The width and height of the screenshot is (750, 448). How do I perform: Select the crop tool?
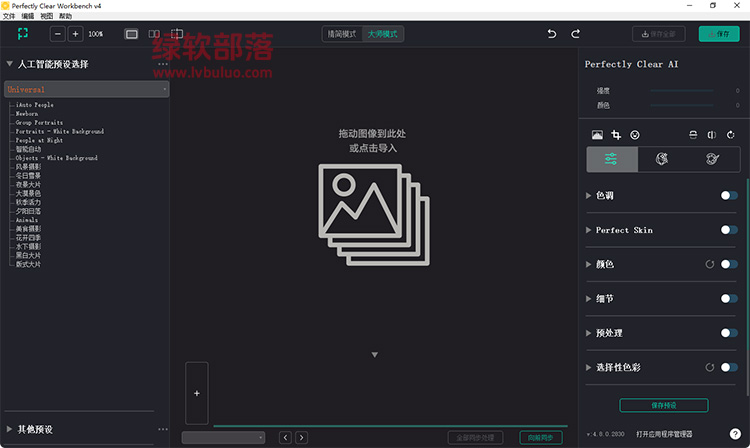tap(616, 135)
